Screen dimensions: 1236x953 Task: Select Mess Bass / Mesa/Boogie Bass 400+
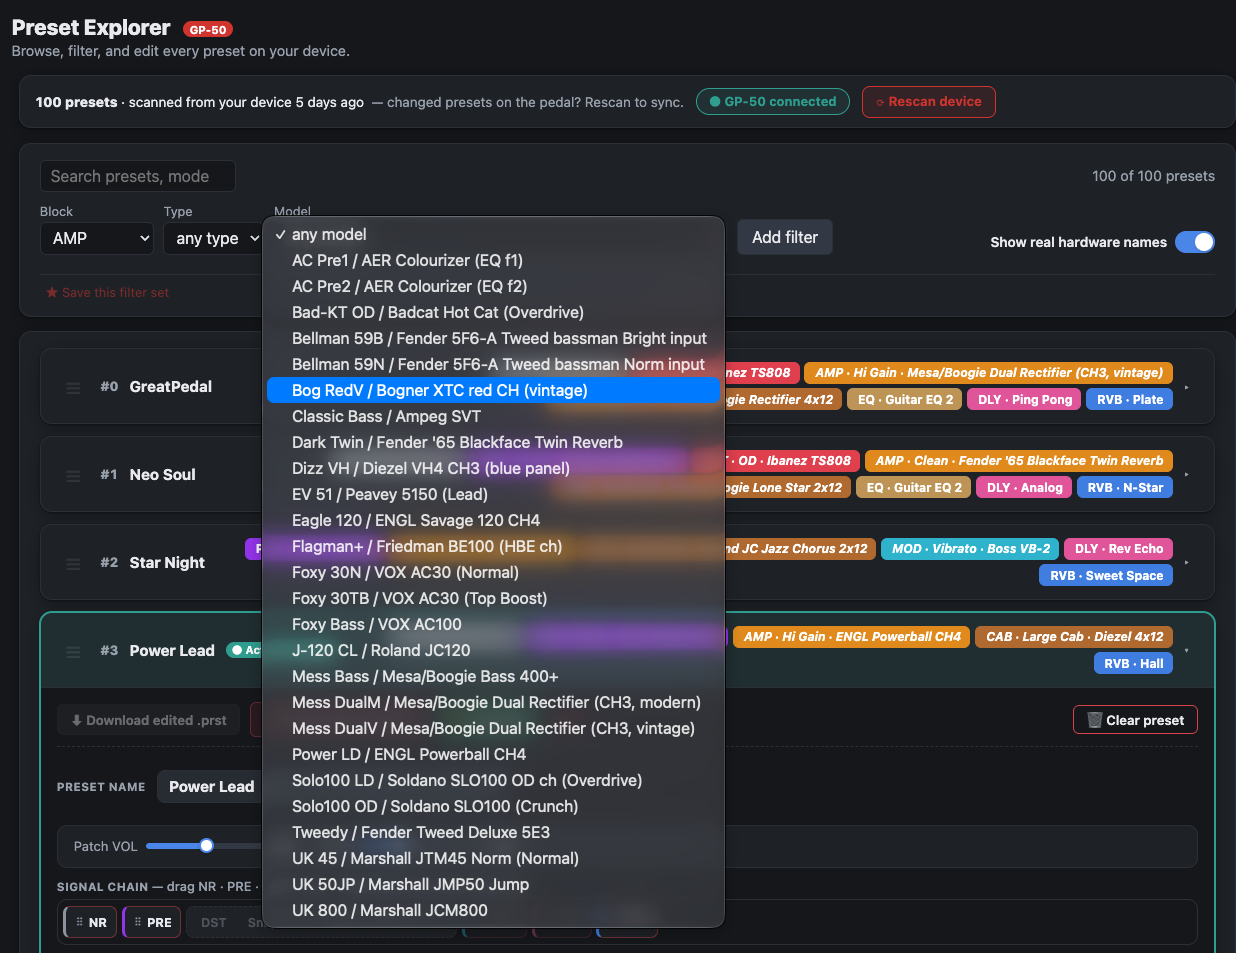coord(493,676)
